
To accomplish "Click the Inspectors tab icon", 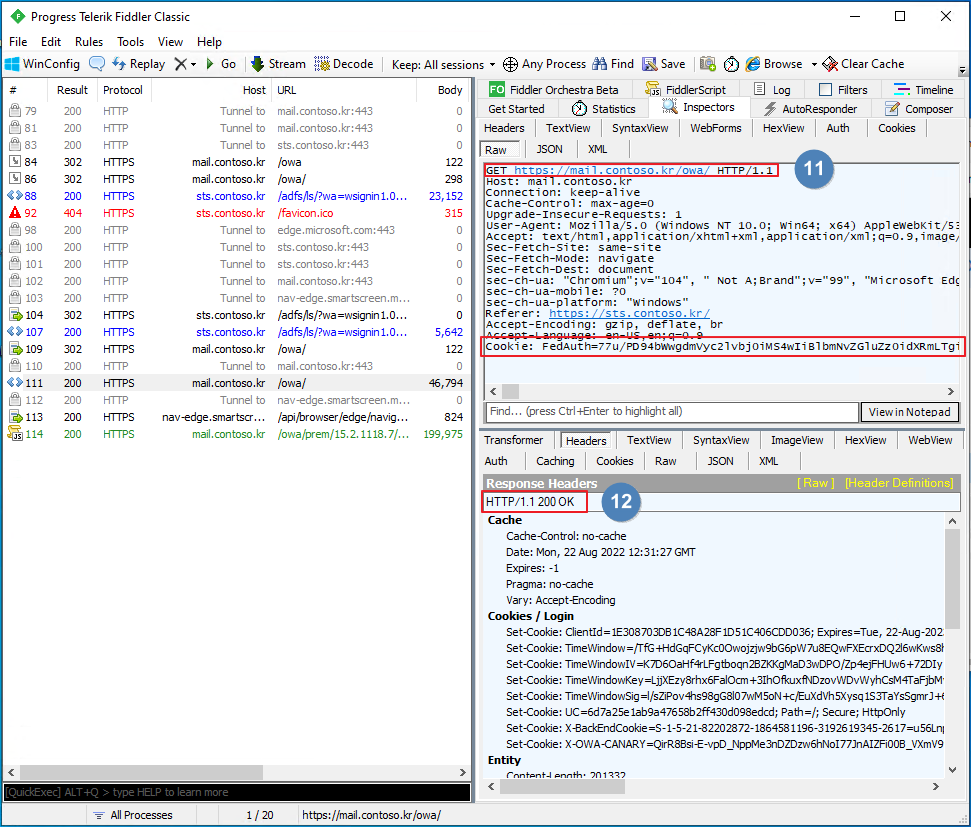I will tap(669, 107).
